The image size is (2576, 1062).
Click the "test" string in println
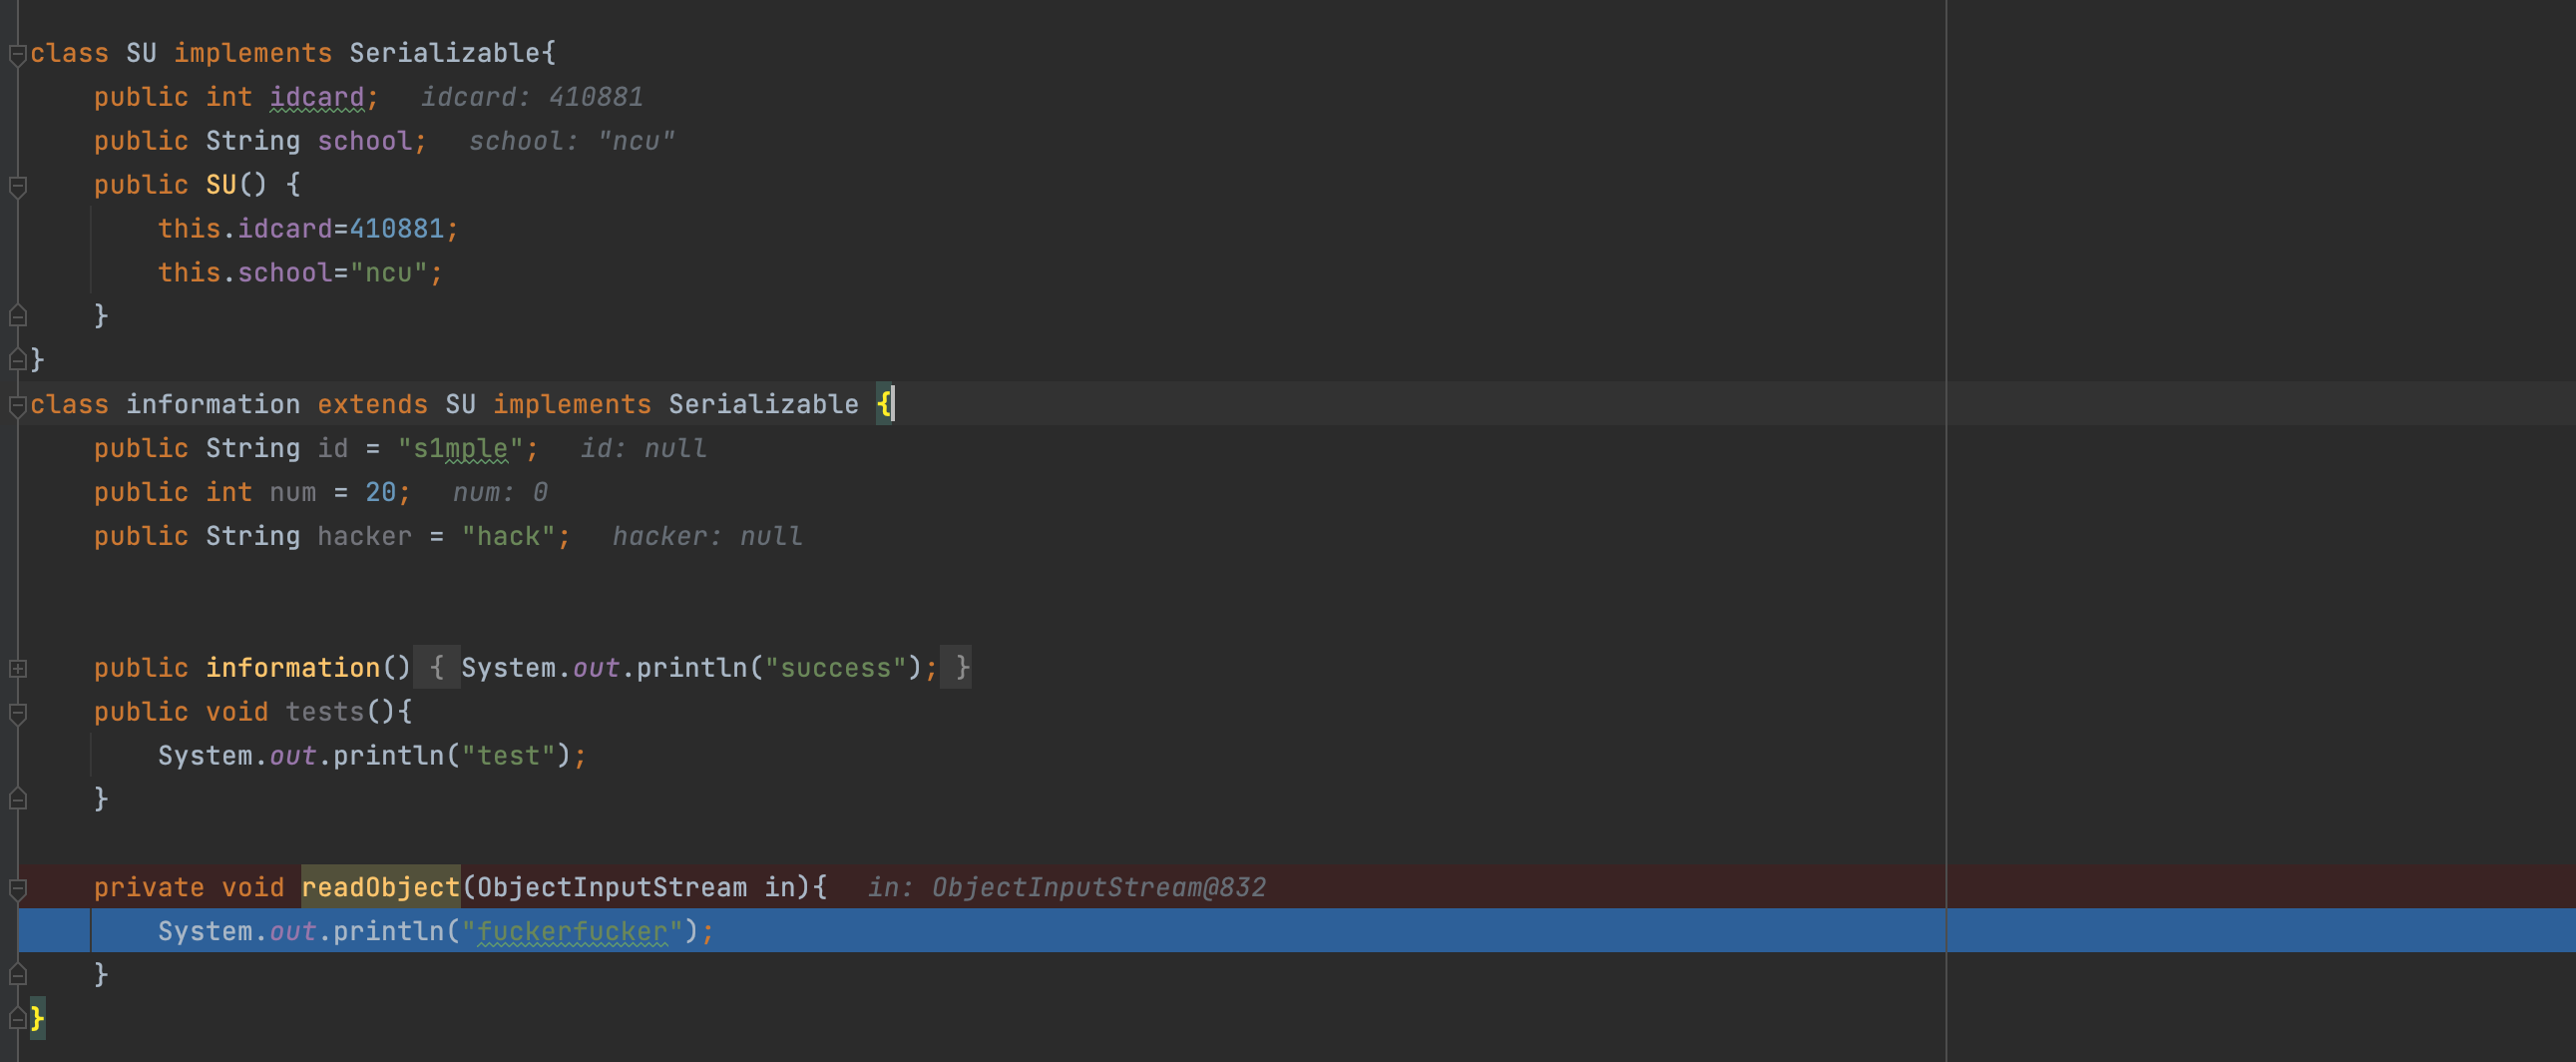(508, 756)
